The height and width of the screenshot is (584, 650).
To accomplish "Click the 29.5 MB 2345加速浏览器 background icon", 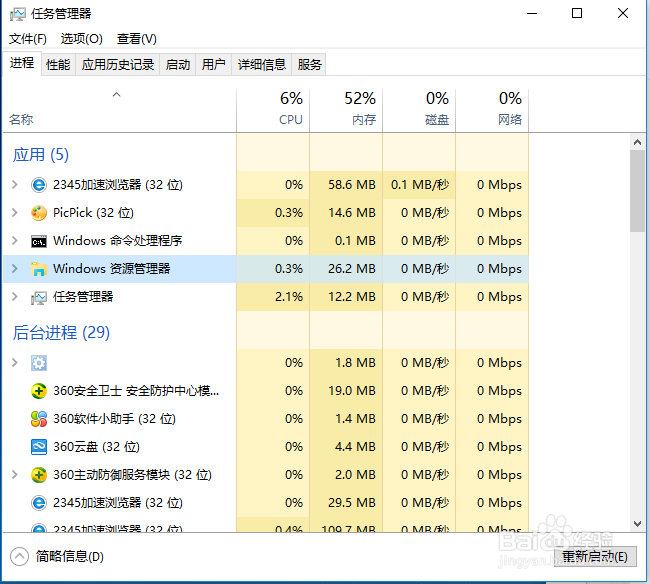I will 39,503.
